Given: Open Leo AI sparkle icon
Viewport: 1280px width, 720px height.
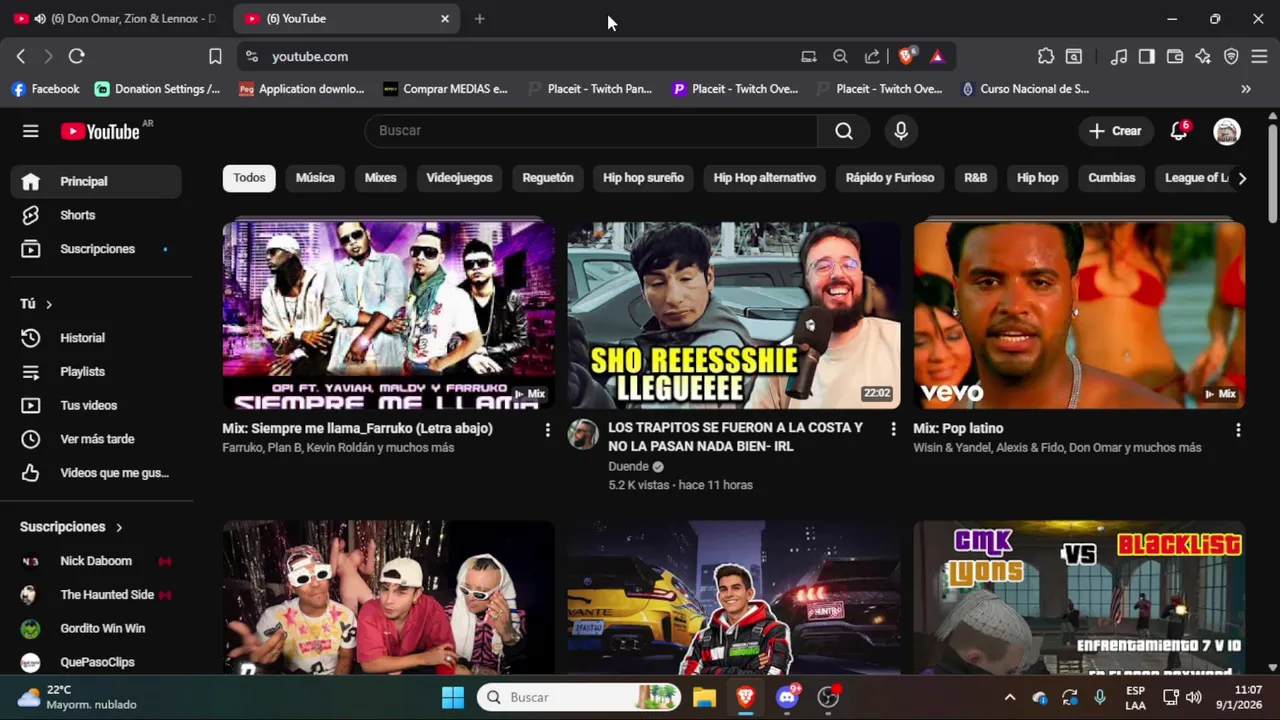Looking at the screenshot, I should click(x=1203, y=57).
